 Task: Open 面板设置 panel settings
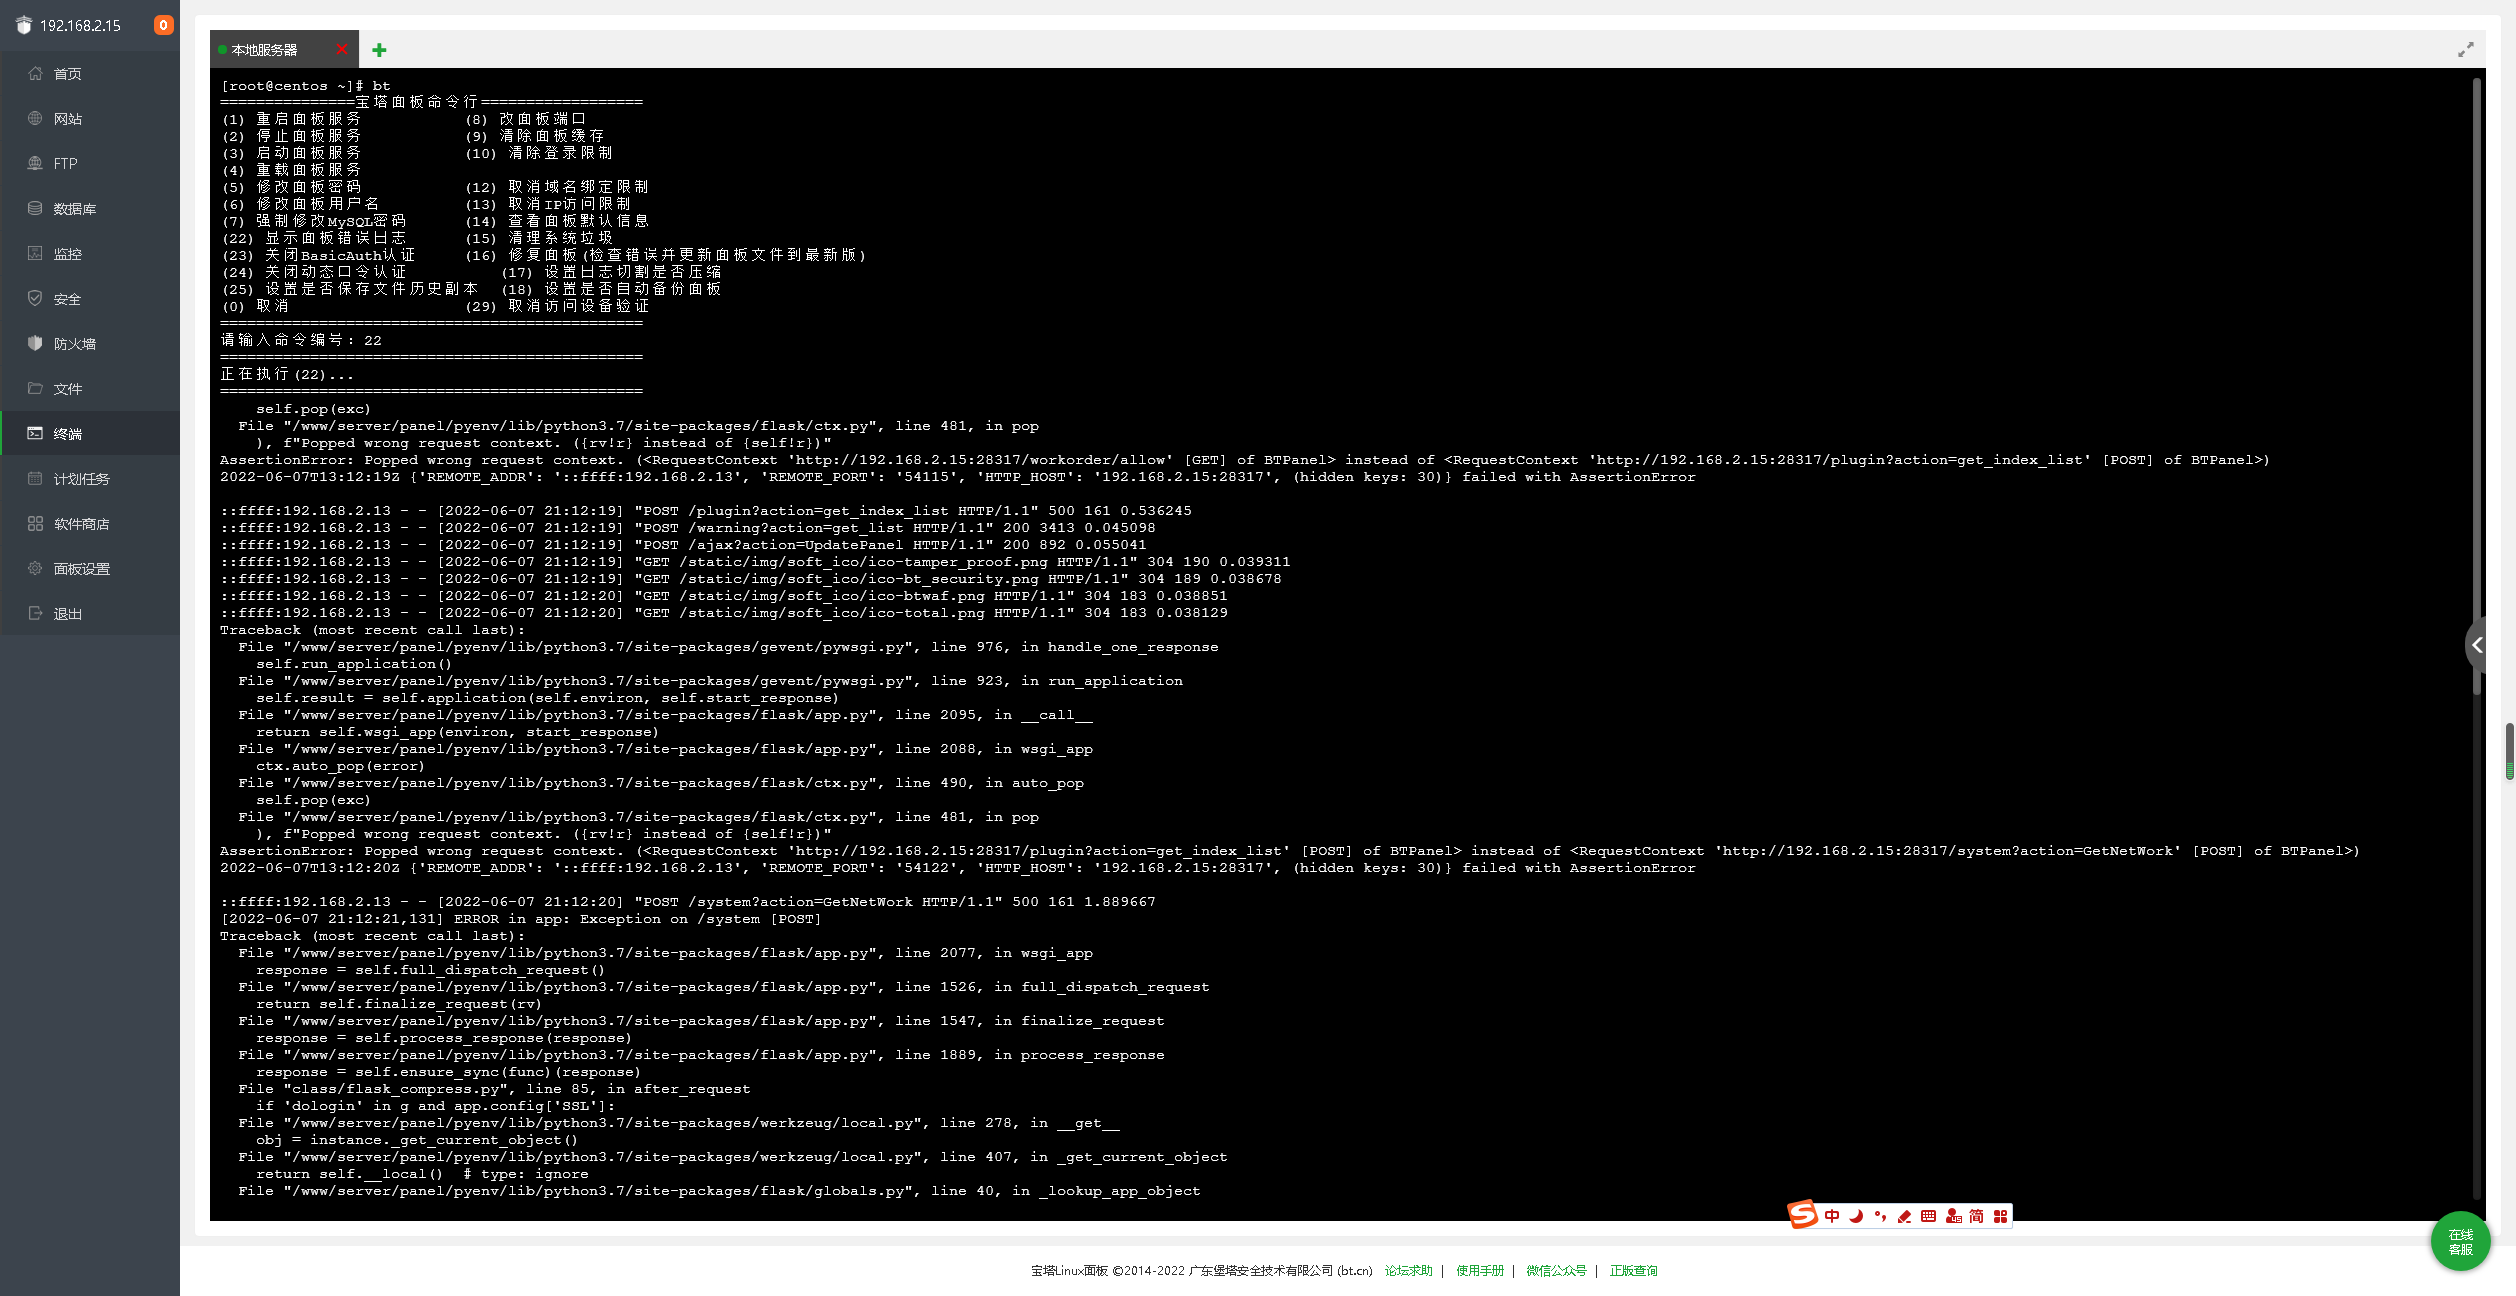click(x=81, y=569)
